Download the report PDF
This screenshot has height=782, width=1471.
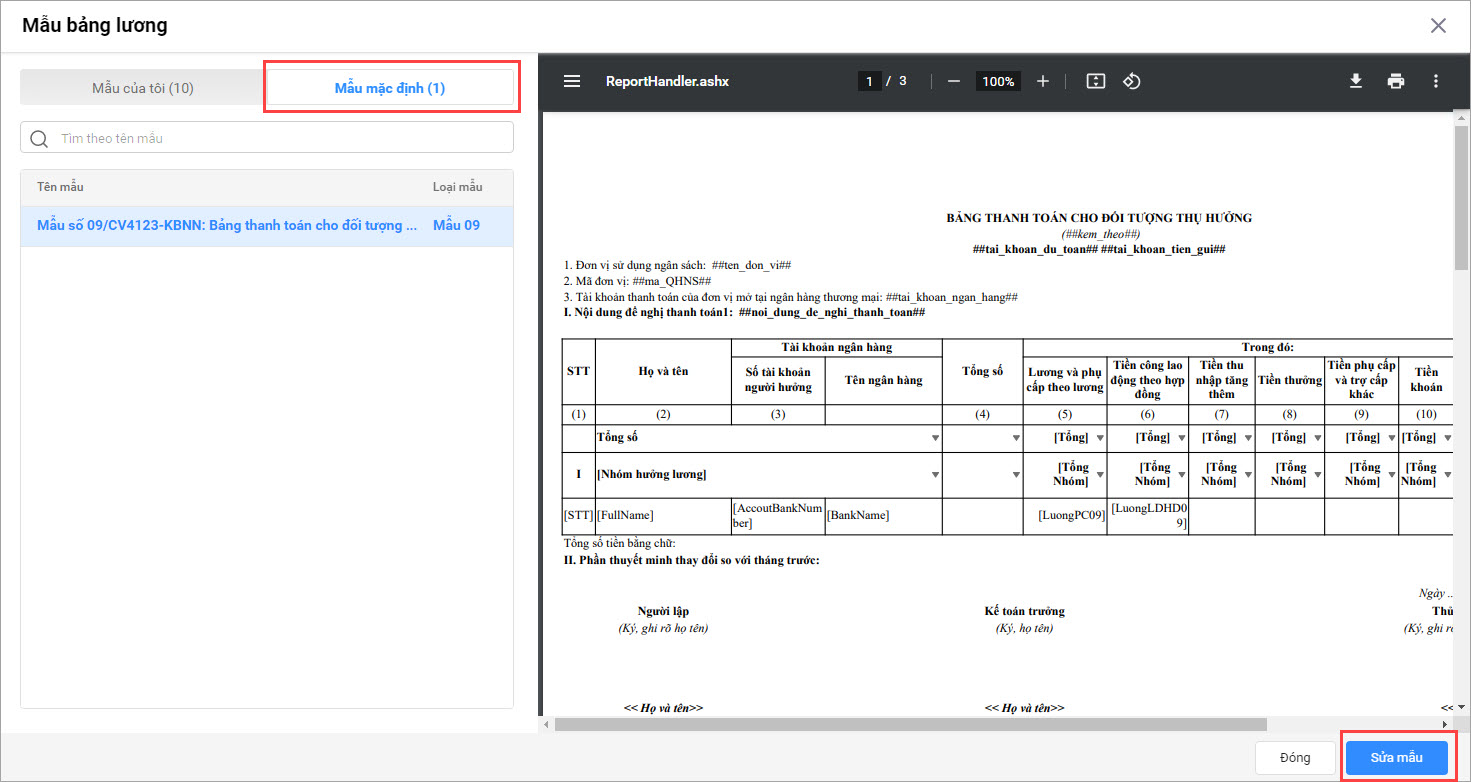point(1356,81)
